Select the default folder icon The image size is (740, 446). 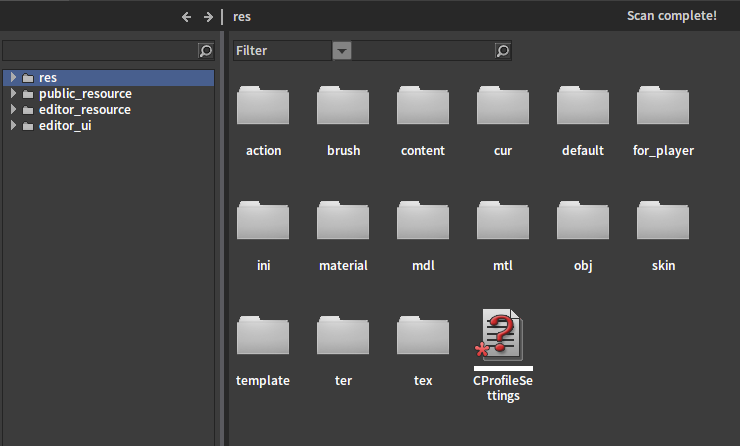coord(583,105)
